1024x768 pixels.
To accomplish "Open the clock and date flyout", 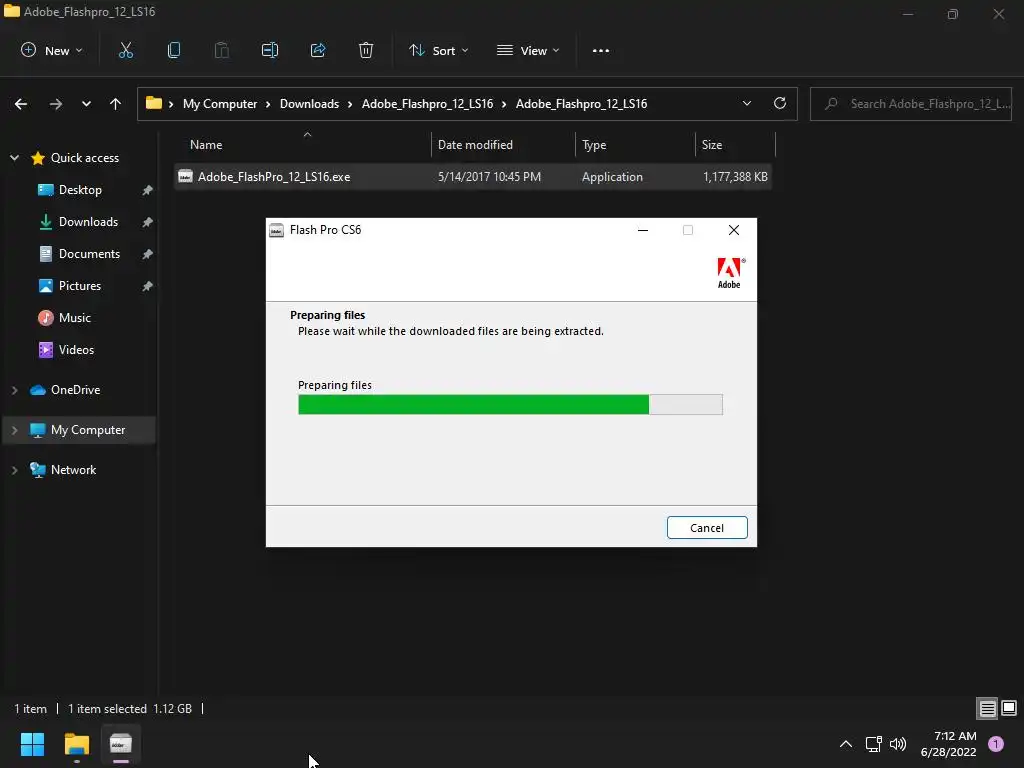I will (x=948, y=744).
